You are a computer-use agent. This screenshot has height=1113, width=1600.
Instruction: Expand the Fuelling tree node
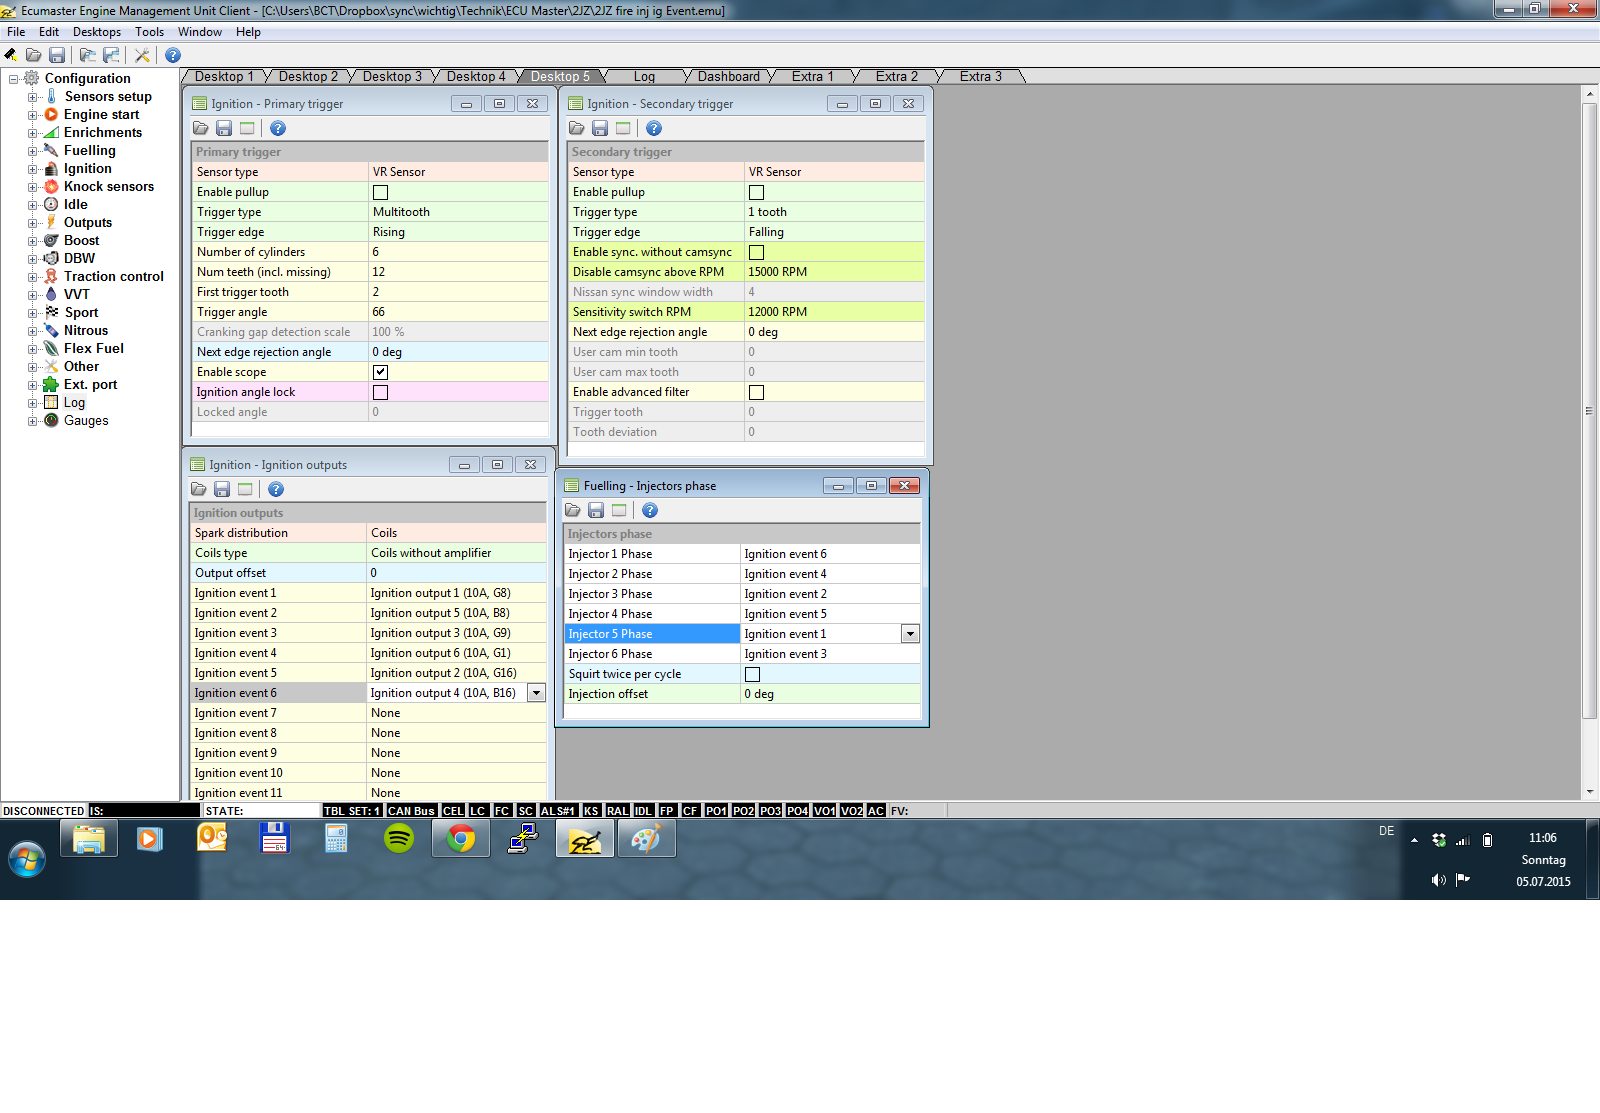coord(33,151)
